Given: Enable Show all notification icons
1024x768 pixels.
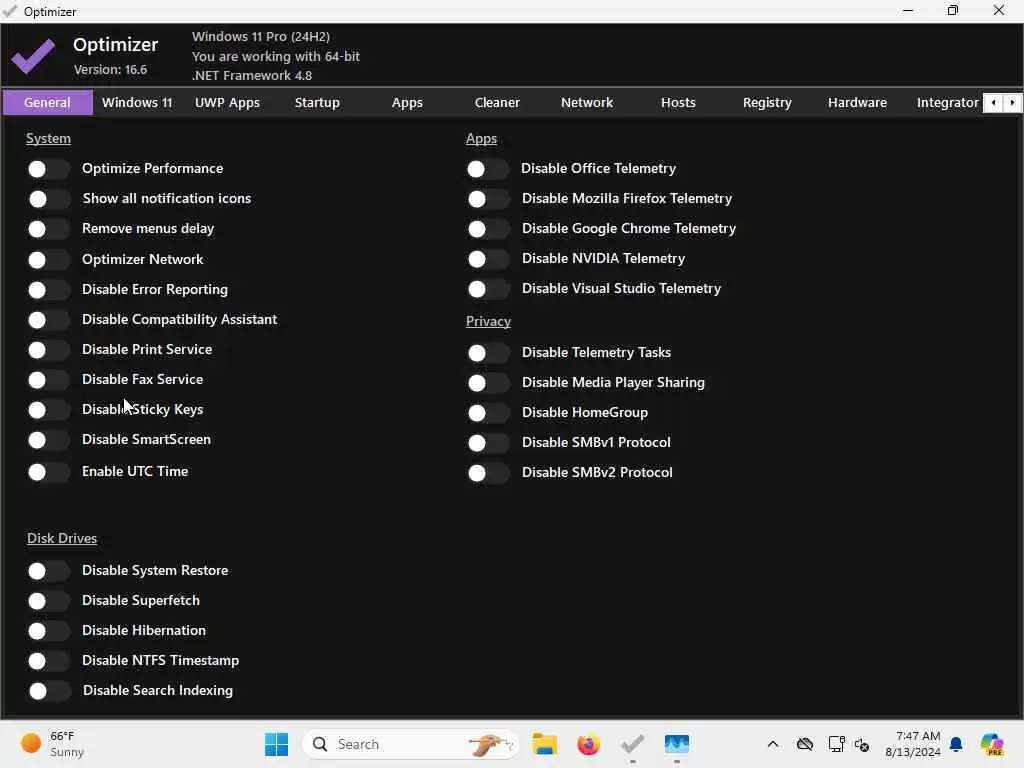Looking at the screenshot, I should (48, 199).
